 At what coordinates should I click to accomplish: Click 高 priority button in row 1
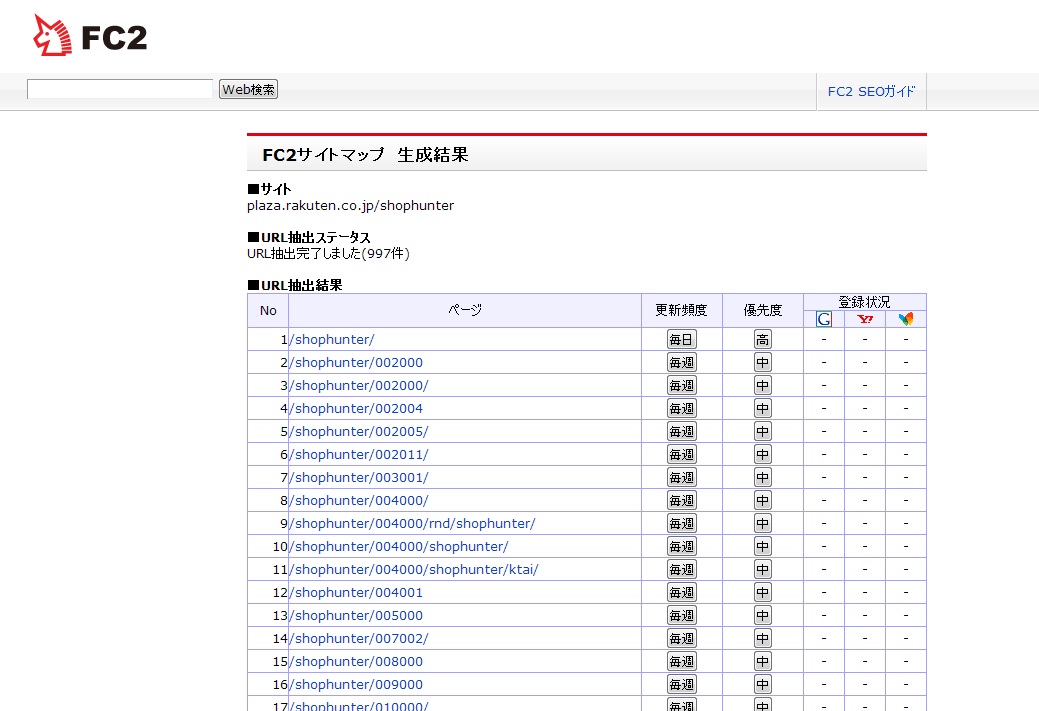(763, 340)
